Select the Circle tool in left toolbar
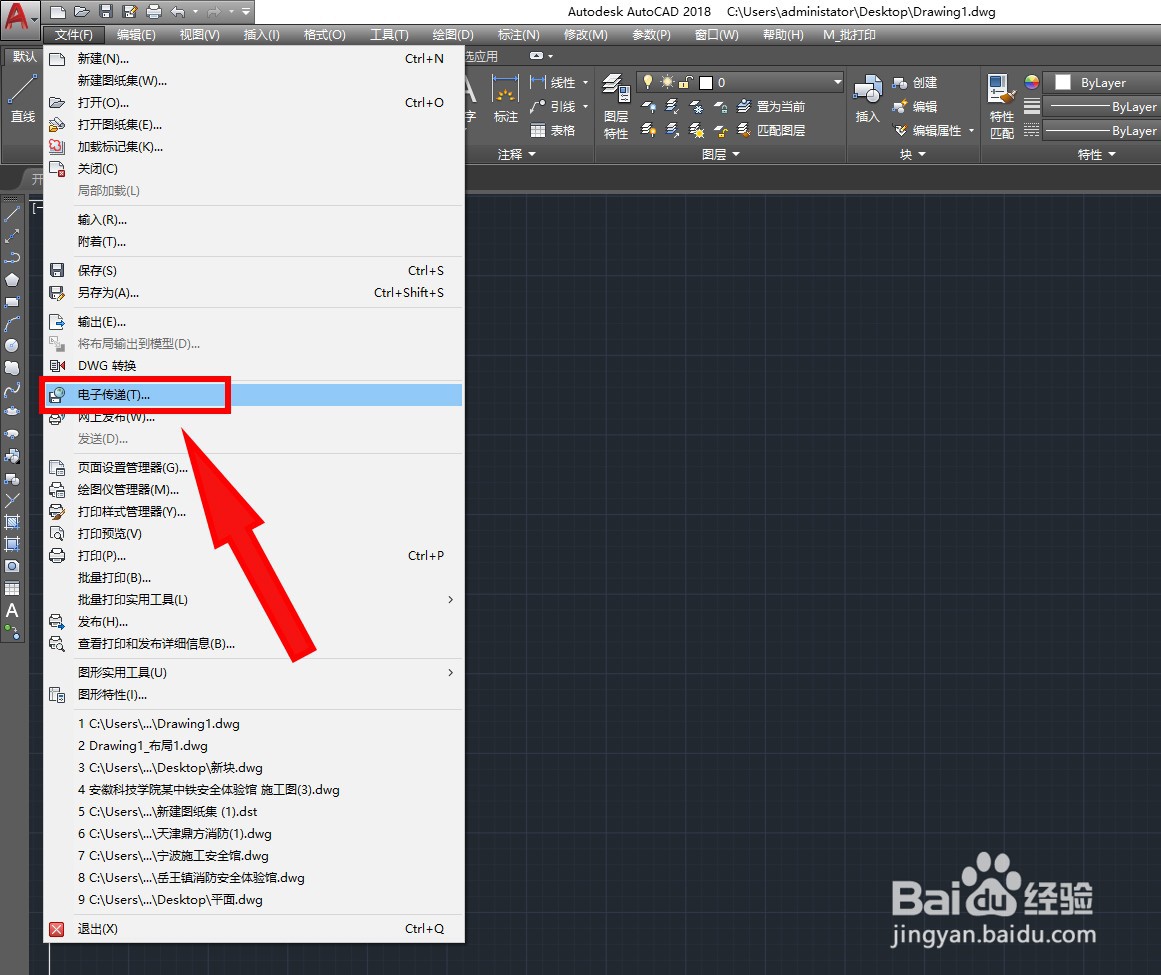1161x975 pixels. point(12,346)
